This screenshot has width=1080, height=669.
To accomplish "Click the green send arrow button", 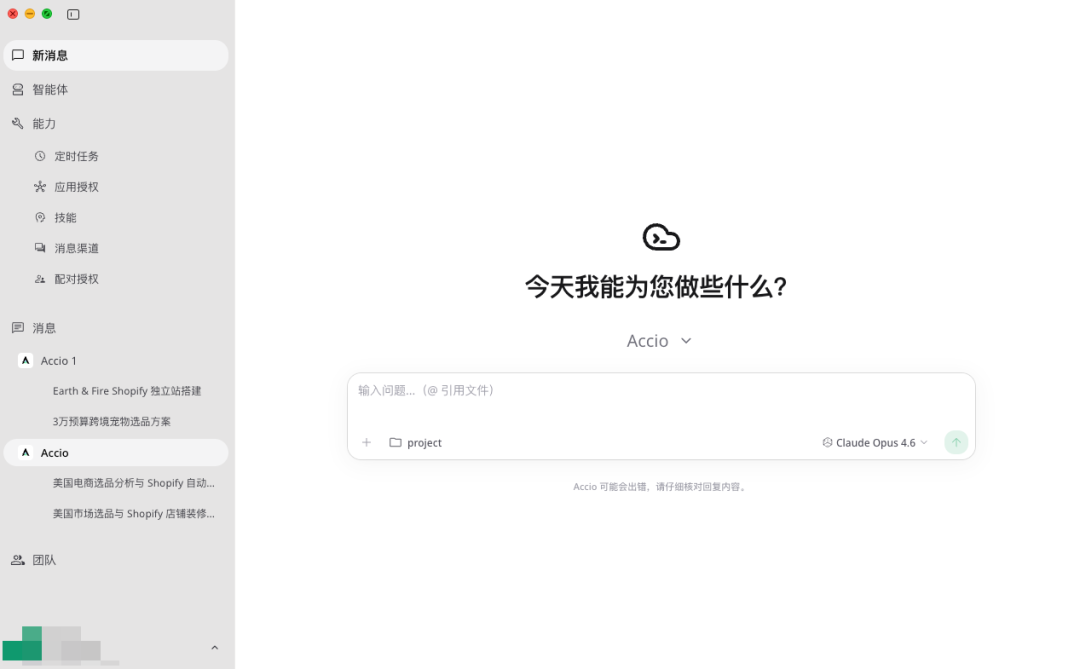I will [956, 442].
